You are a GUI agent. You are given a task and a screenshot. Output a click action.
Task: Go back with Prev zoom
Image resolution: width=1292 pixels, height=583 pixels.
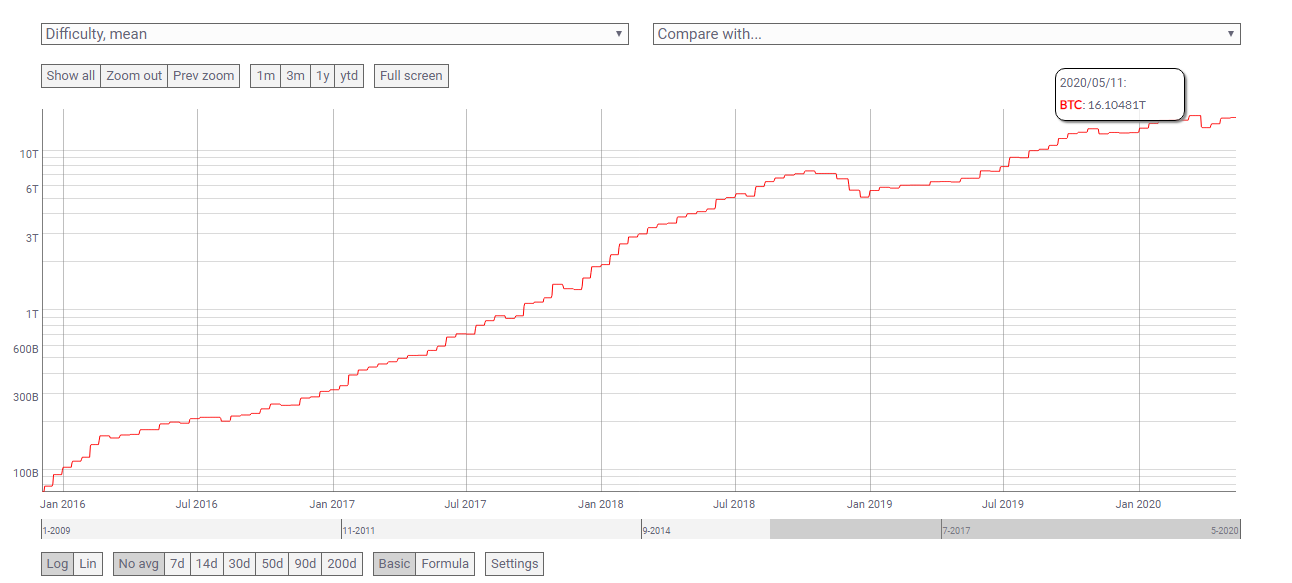point(203,76)
